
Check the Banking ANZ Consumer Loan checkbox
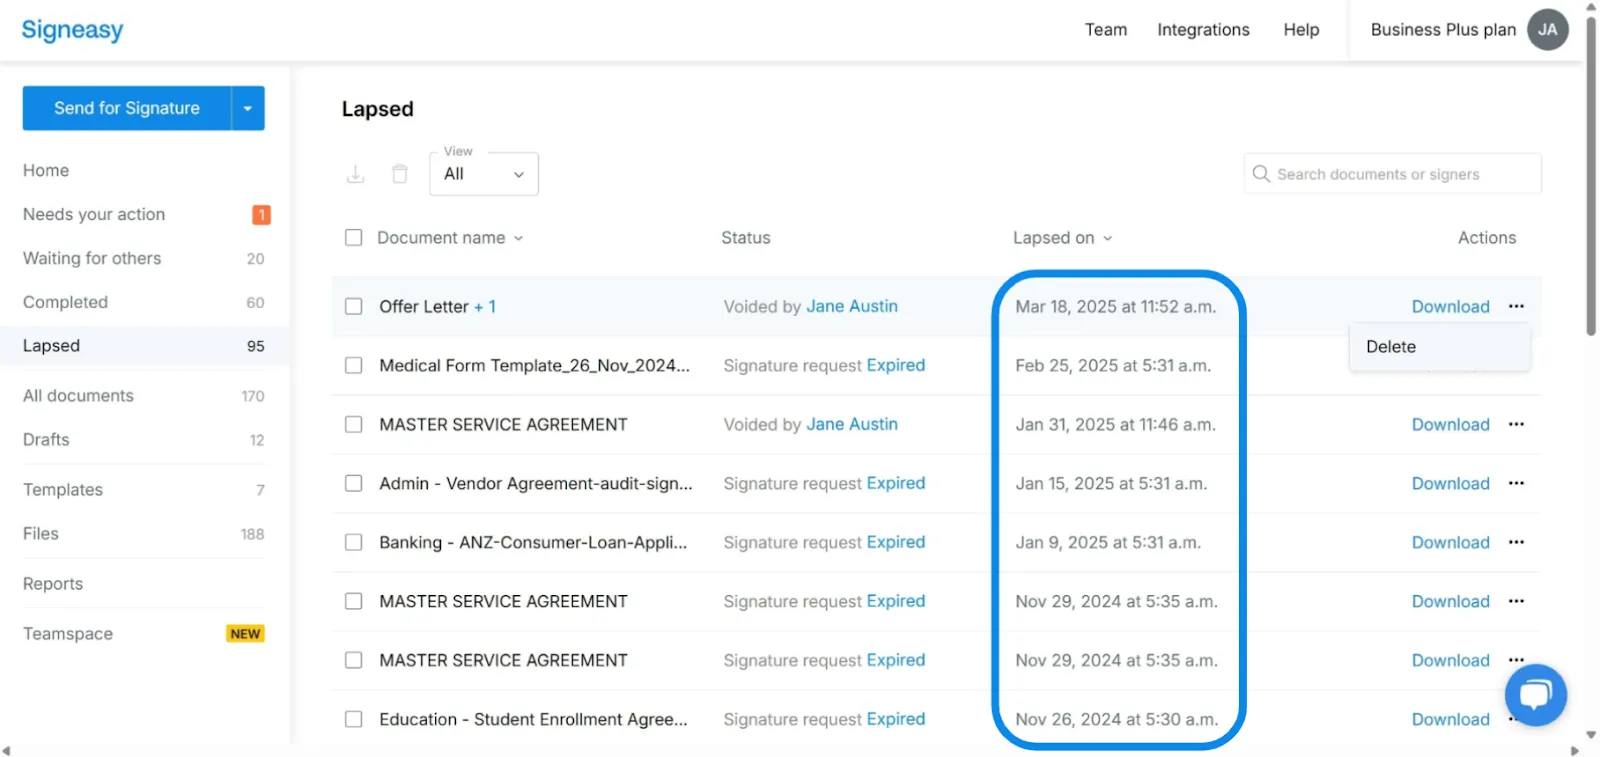pyautogui.click(x=353, y=542)
